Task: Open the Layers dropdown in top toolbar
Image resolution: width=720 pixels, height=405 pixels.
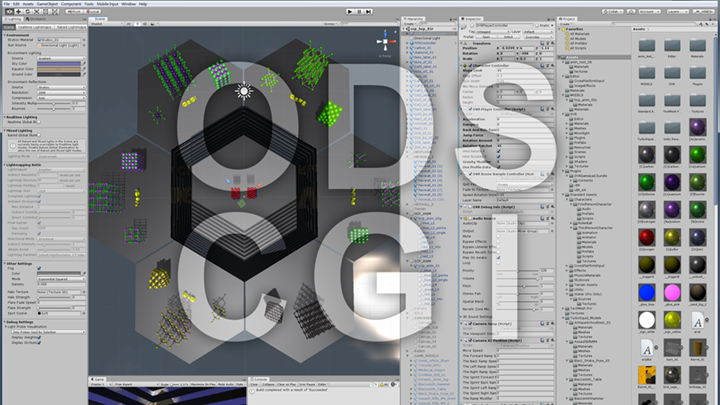Action: [677, 11]
